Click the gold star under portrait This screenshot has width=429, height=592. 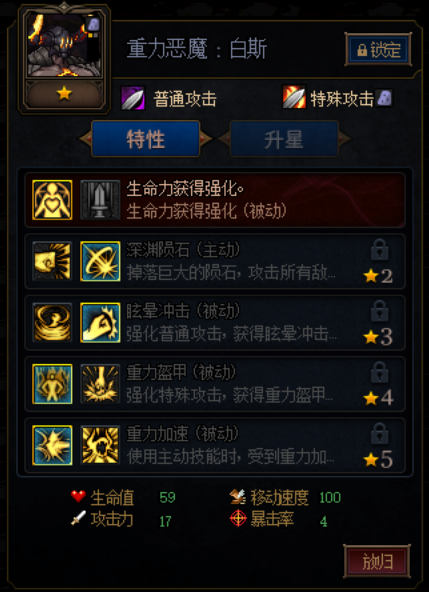pos(64,94)
